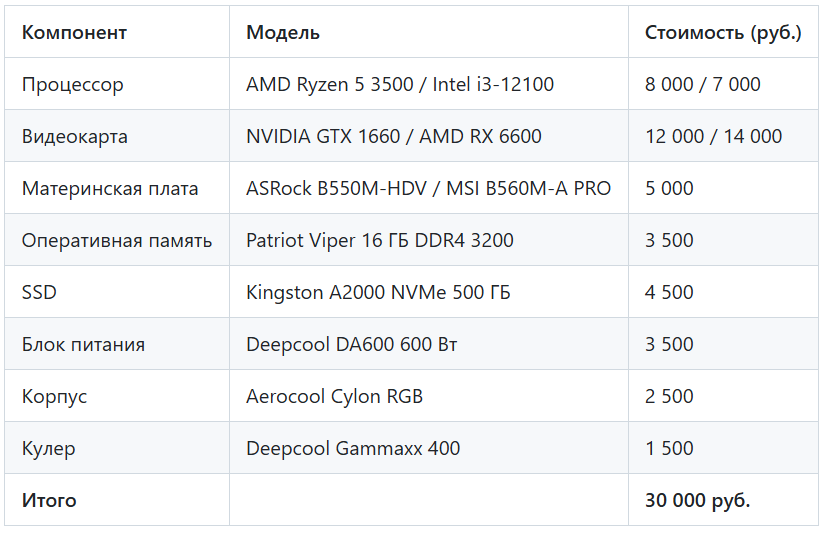Select the AMD Ryzen 5 3500 / Intel i3-12100 cell
The image size is (836, 537).
[x=400, y=84]
